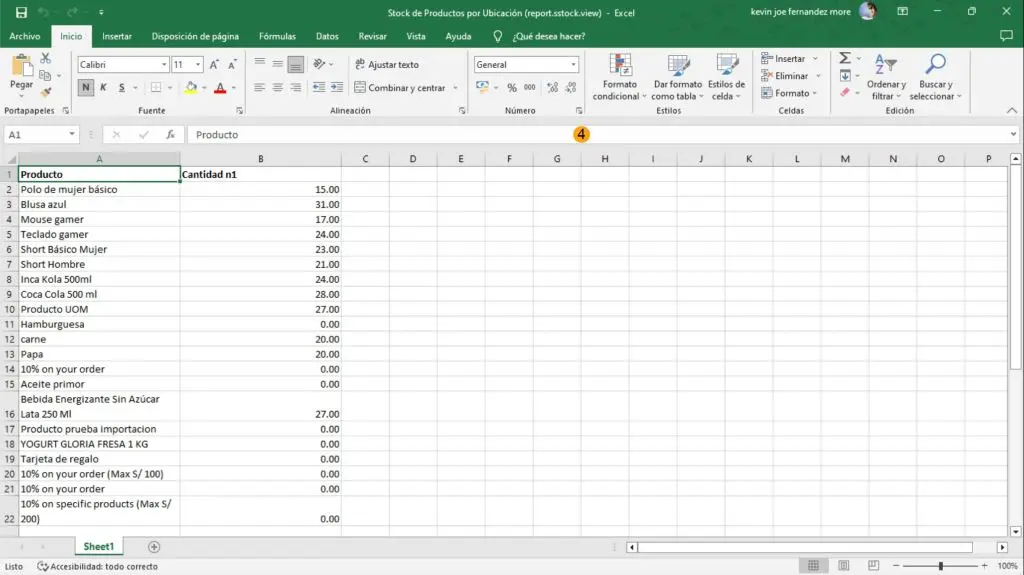Toggle bold (N) formatting
Screen dimensions: 1024x575
(x=86, y=88)
